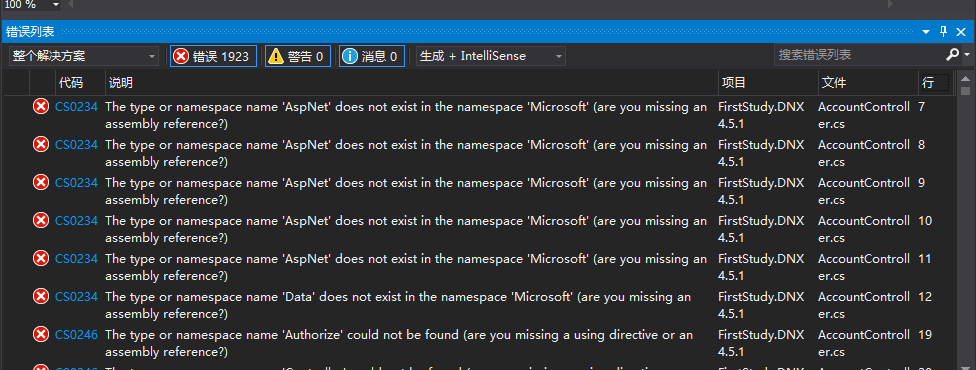Click the error icon on line 7 row

(x=41, y=107)
